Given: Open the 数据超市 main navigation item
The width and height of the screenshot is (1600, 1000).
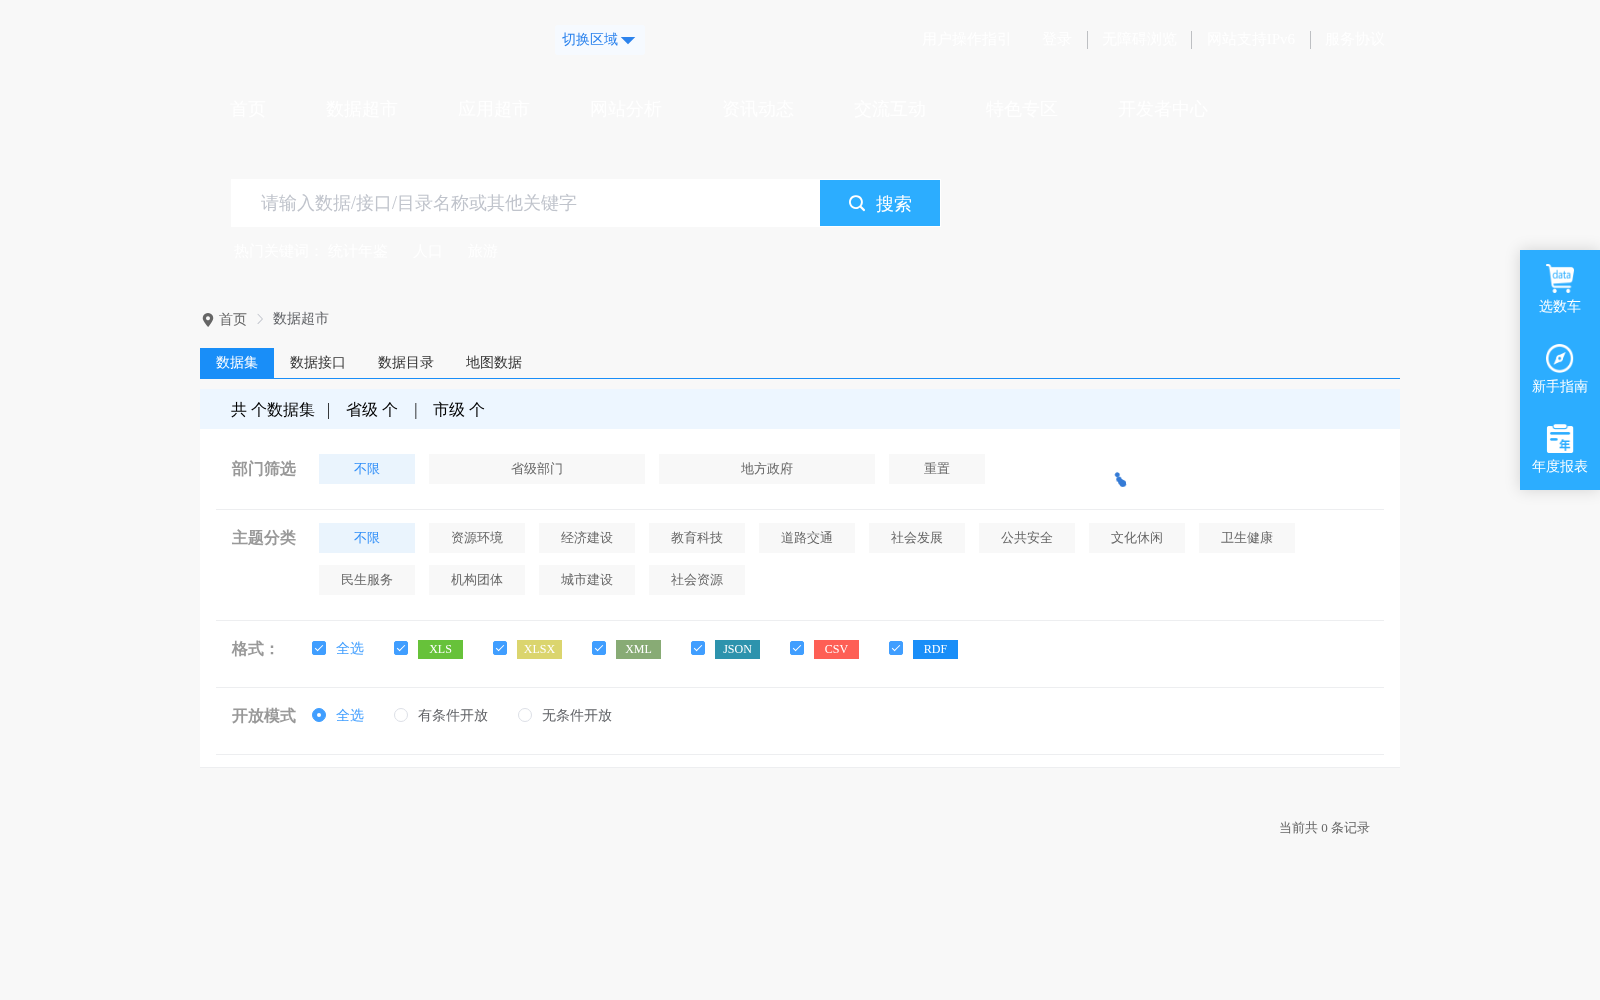Looking at the screenshot, I should [362, 109].
